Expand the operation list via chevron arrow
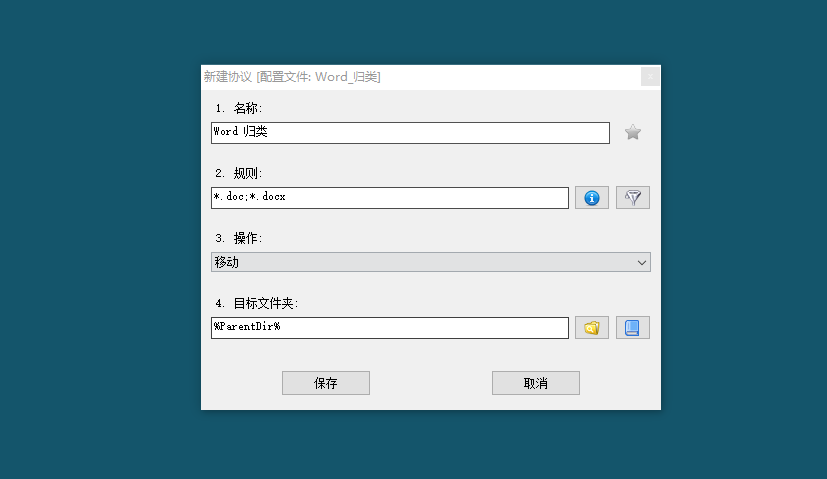Screen dimensions: 827x479 point(641,262)
